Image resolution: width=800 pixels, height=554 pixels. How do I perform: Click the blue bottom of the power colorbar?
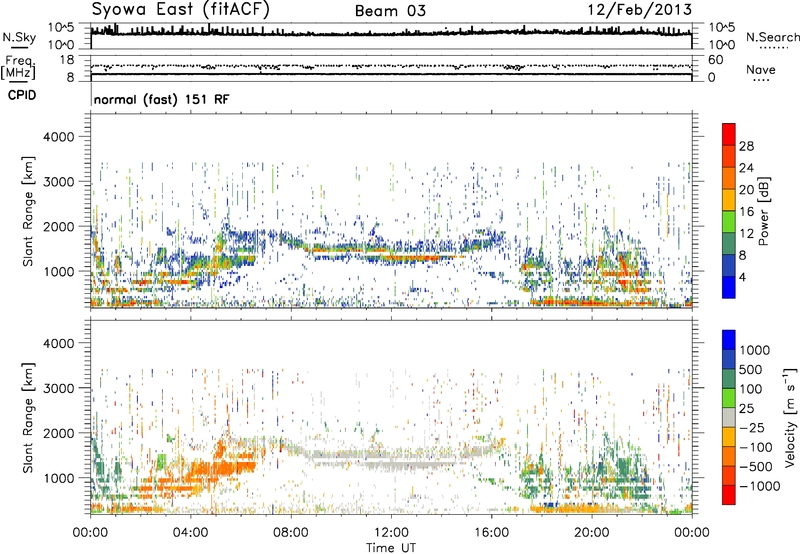pyautogui.click(x=729, y=287)
